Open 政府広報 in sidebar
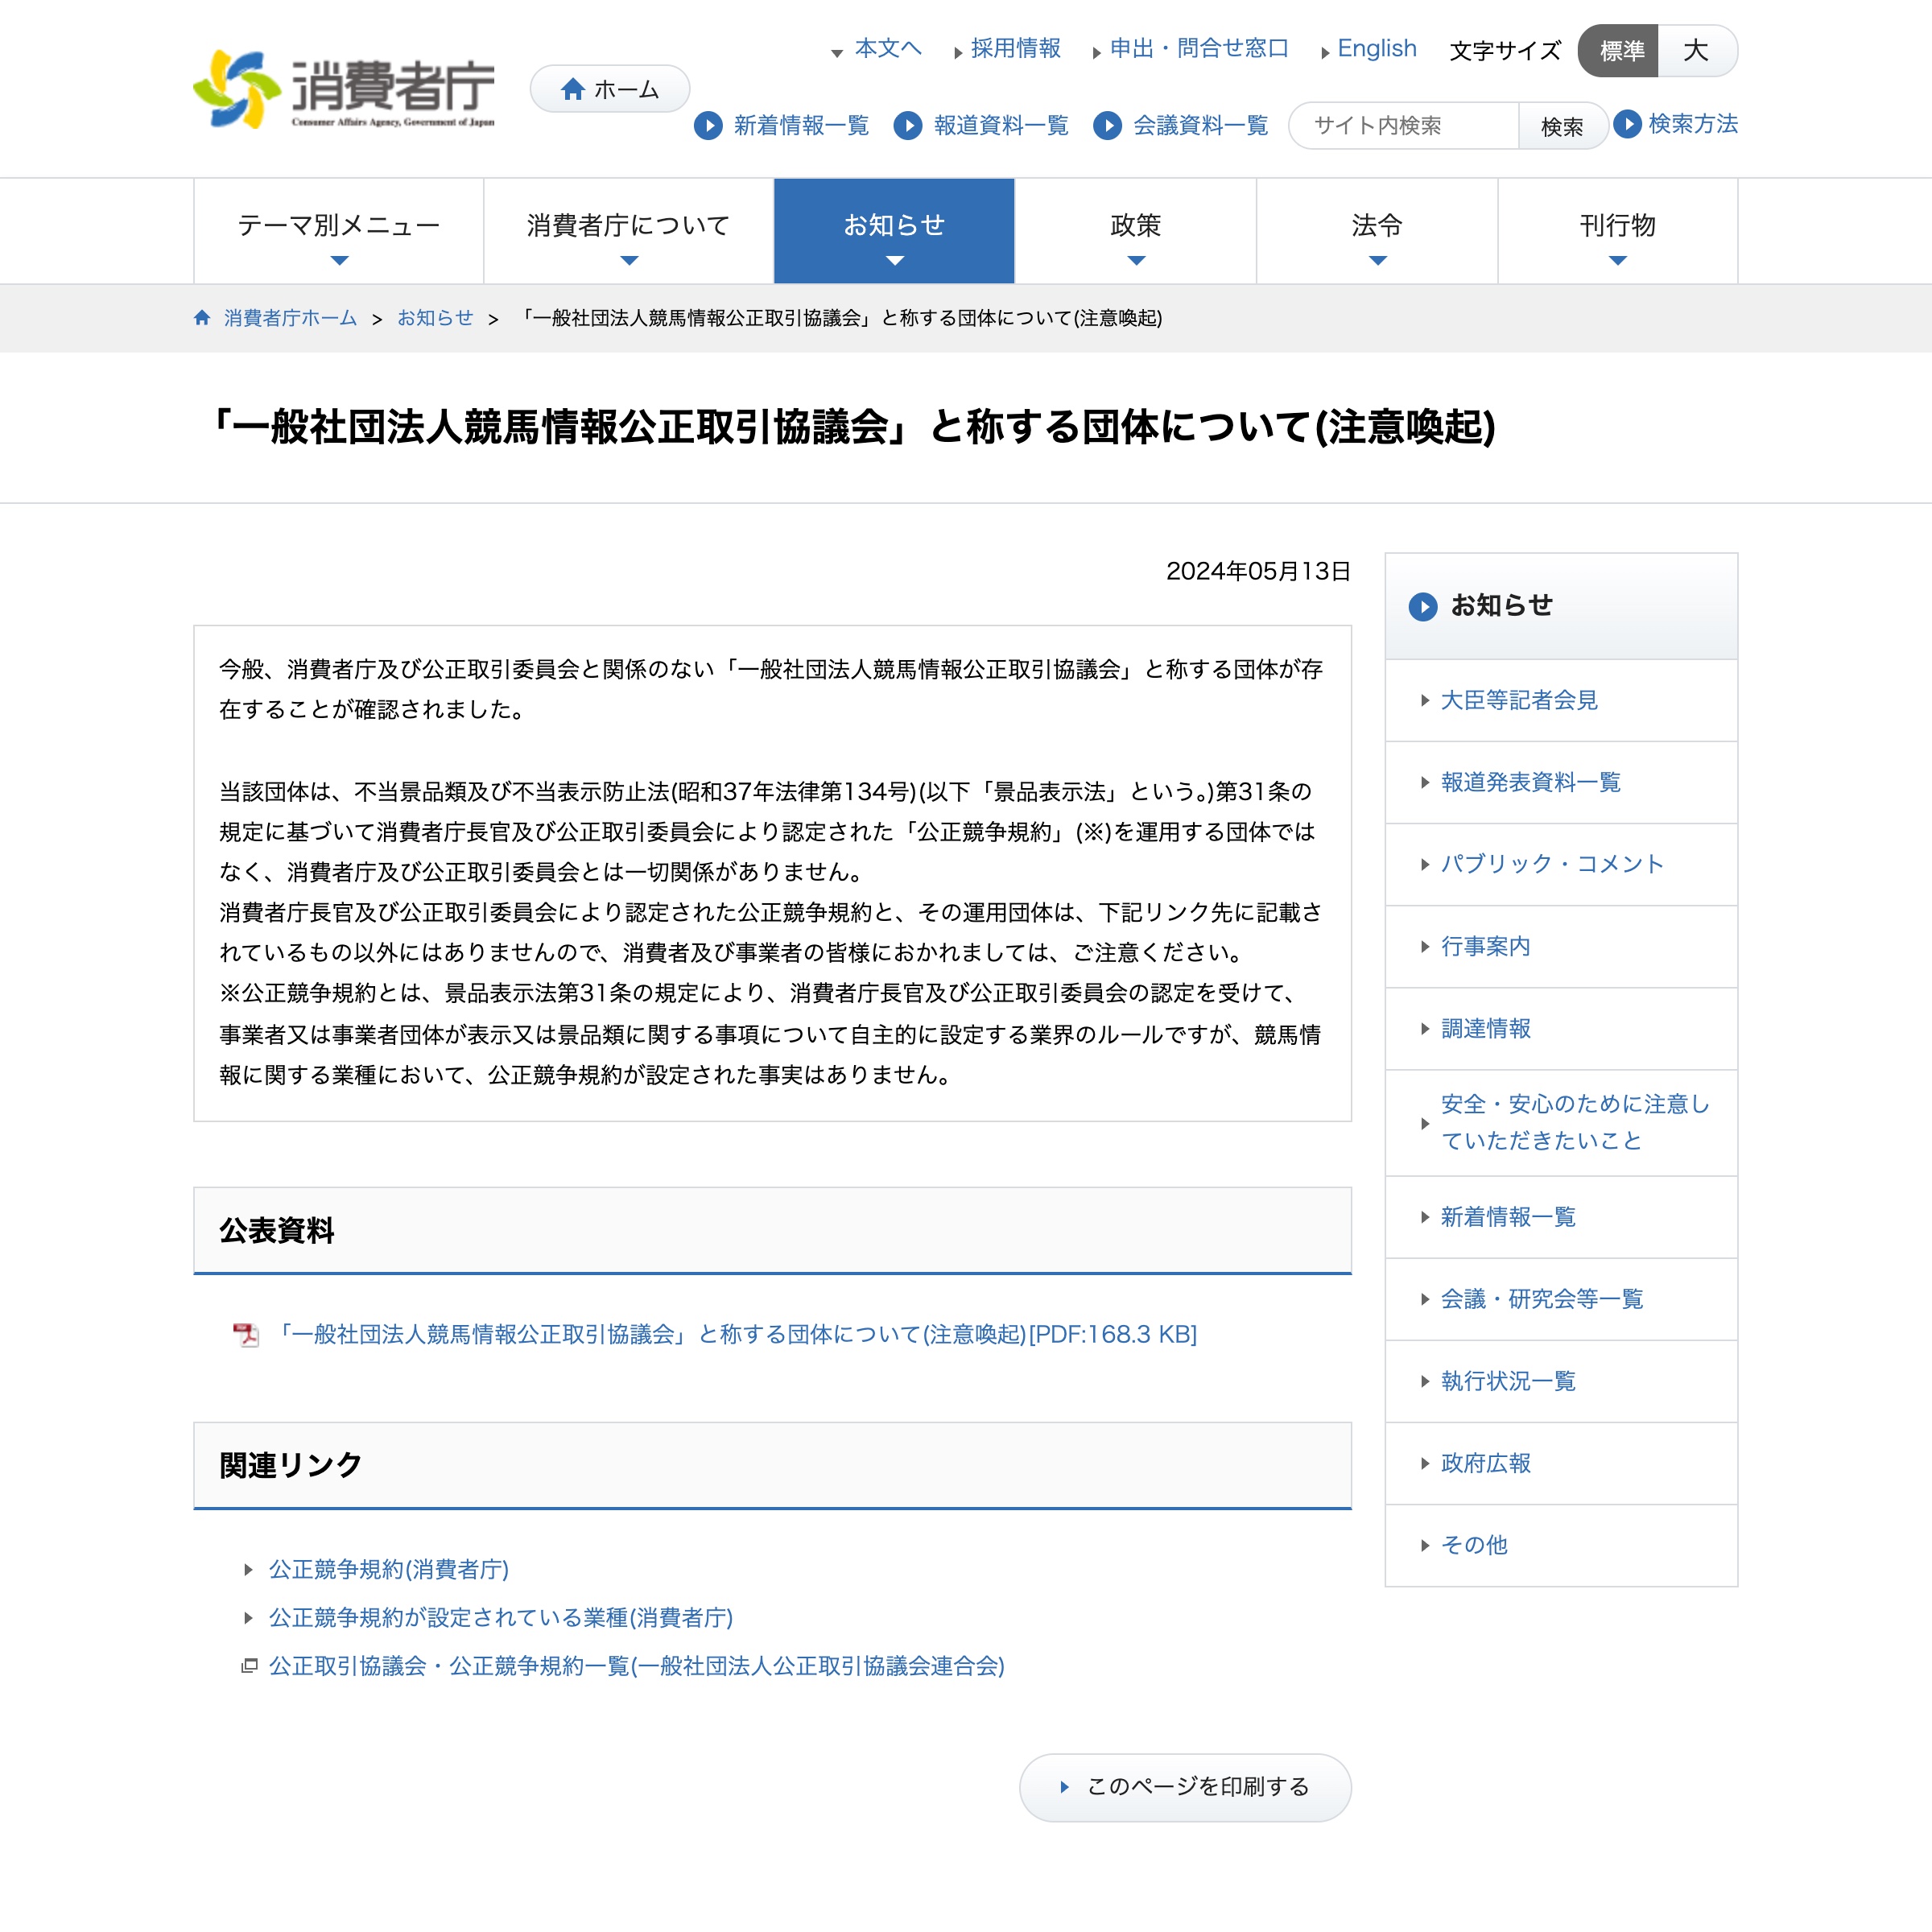This screenshot has width=1932, height=1932. 1561,1463
